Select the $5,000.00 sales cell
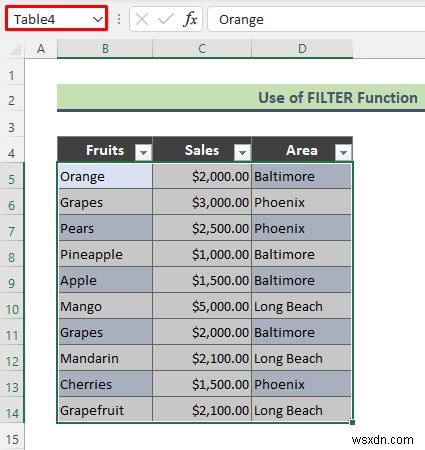The width and height of the screenshot is (425, 450). [x=202, y=306]
